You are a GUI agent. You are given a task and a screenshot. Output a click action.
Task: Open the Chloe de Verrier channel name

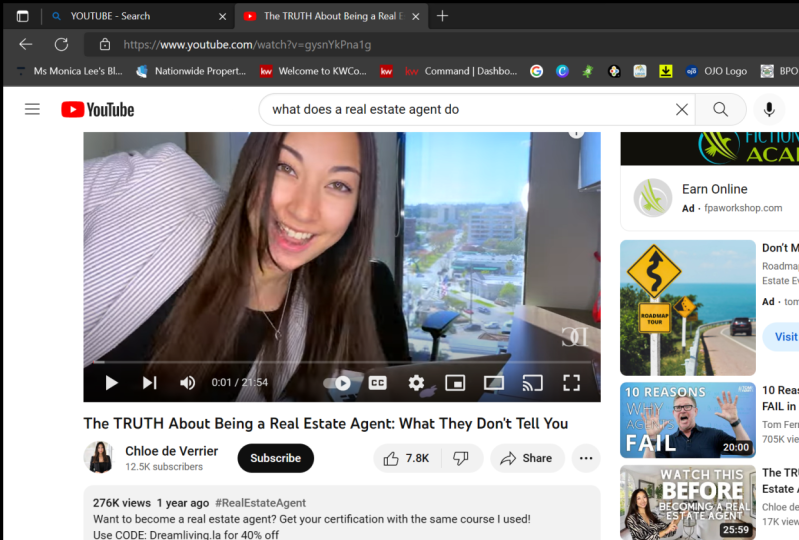point(172,451)
